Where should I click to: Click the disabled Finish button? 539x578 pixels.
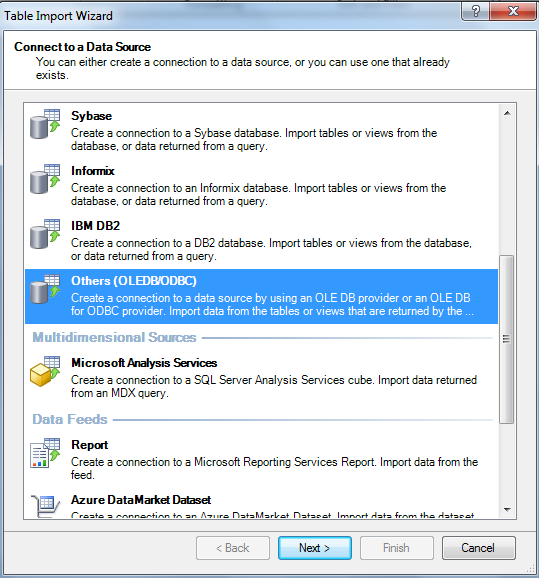[x=396, y=548]
